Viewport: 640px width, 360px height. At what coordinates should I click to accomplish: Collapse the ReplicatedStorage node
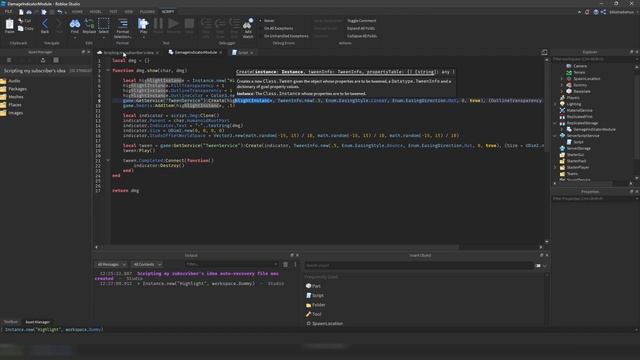pos(555,123)
